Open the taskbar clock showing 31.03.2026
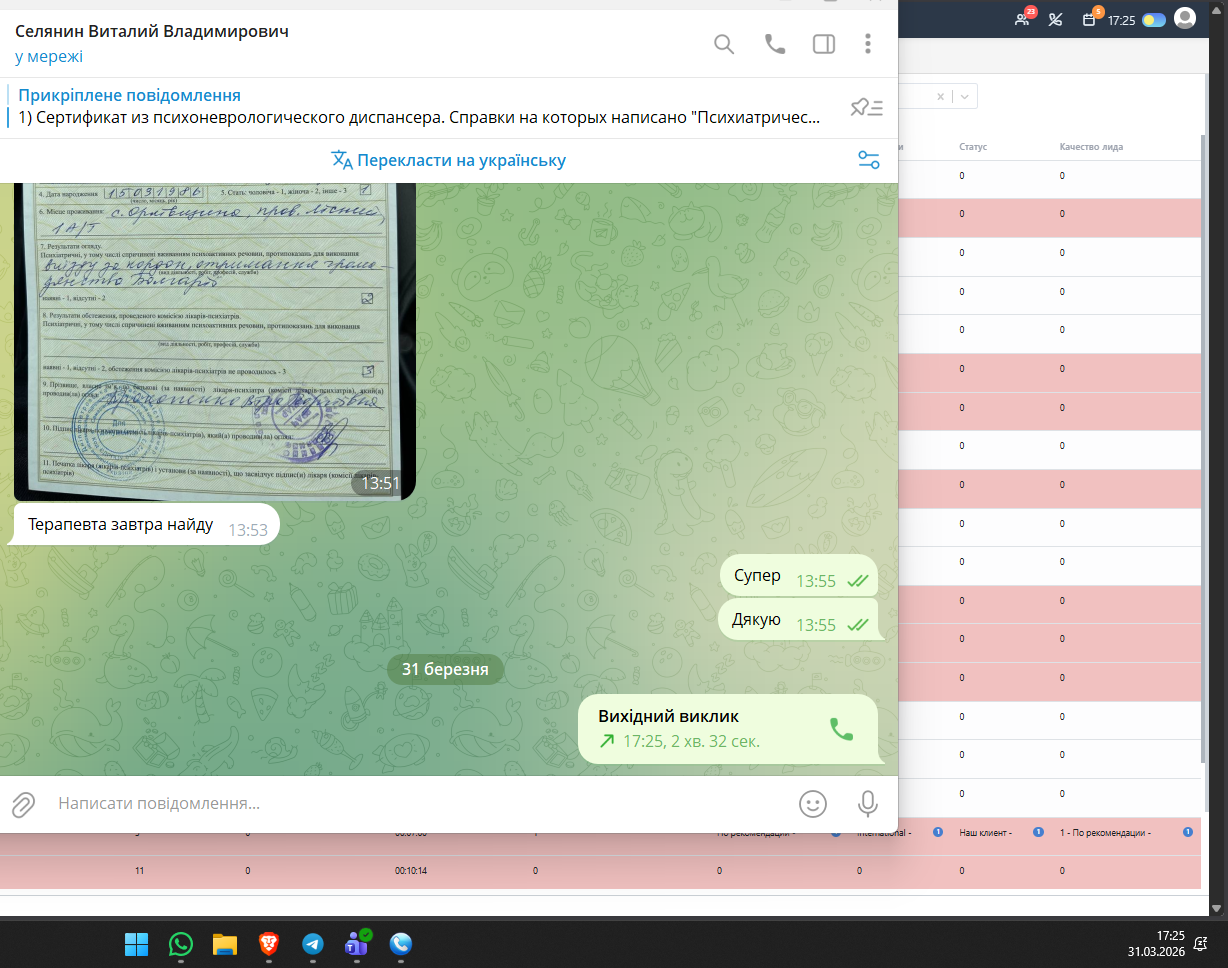The width and height of the screenshot is (1228, 968). pos(1157,943)
